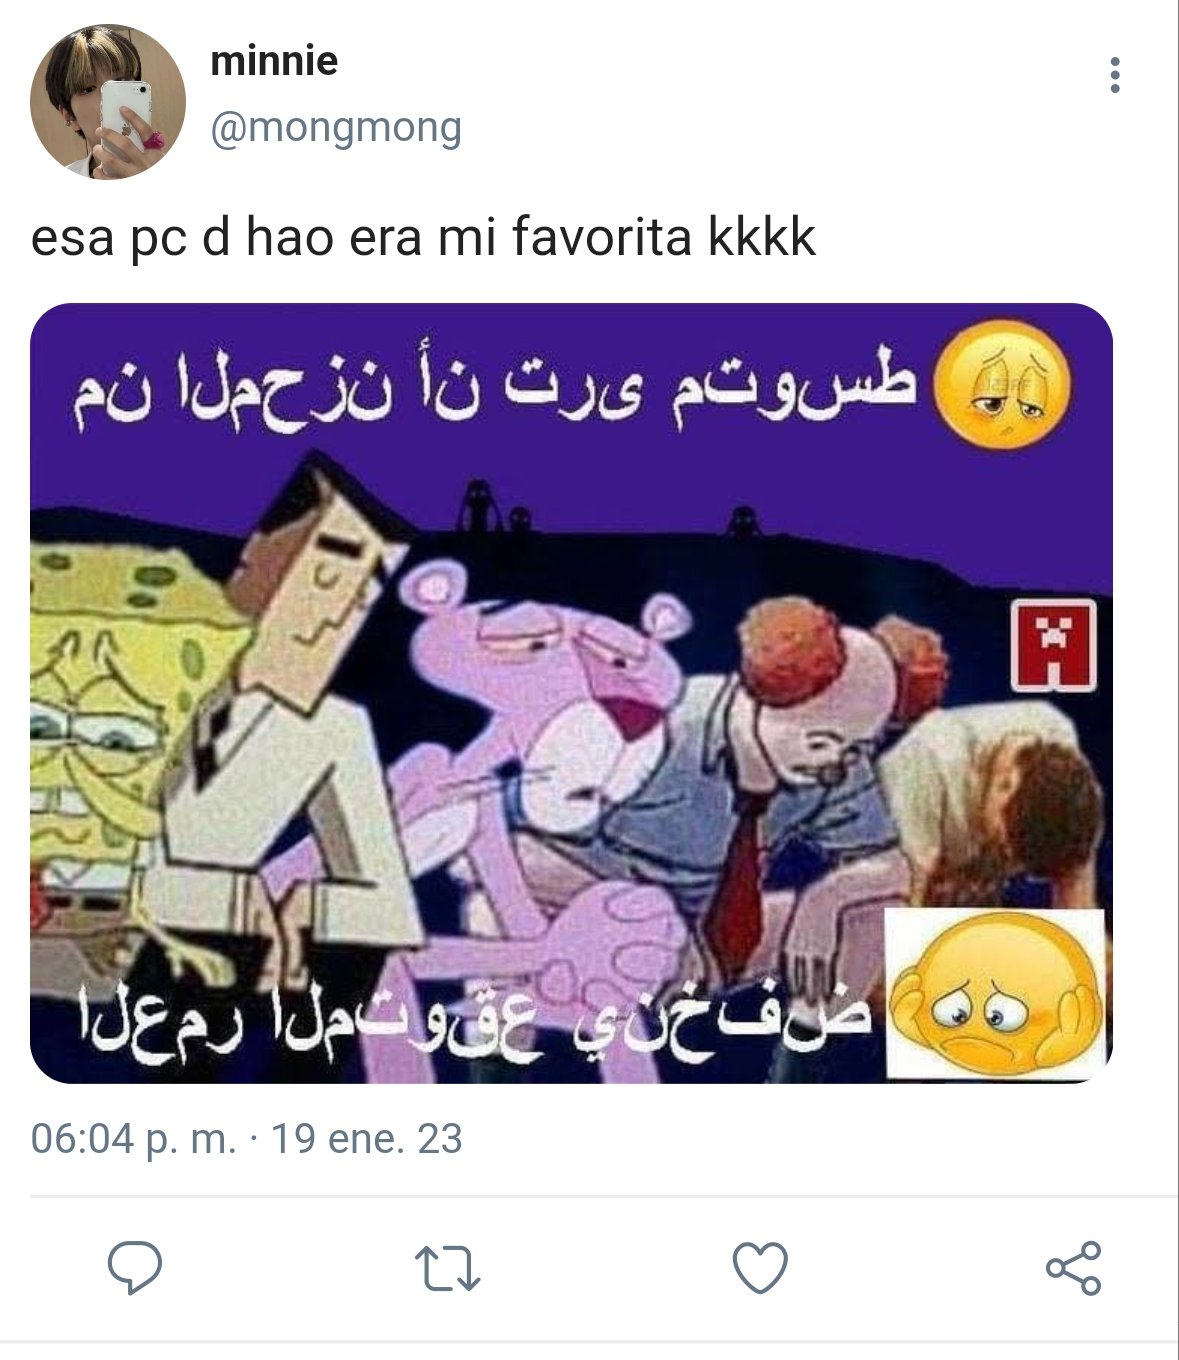The height and width of the screenshot is (1360, 1179).
Task: Open the Pink Panther meme image
Action: click(x=571, y=693)
